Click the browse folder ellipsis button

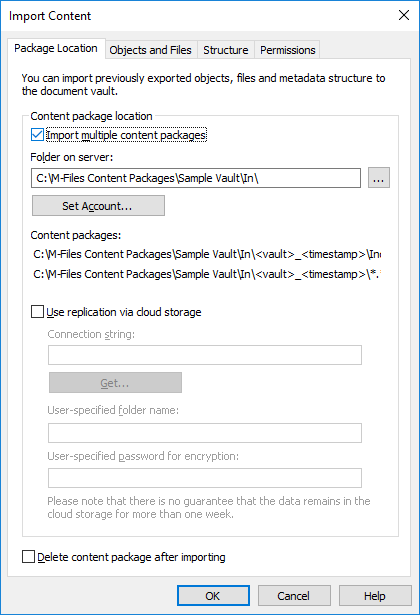(378, 178)
